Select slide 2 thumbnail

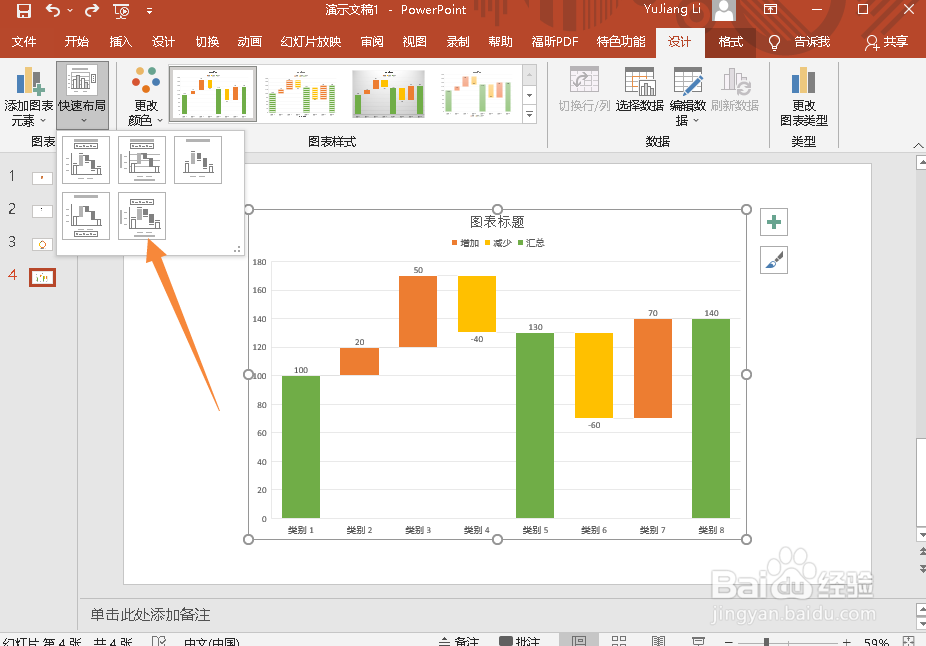[42, 211]
